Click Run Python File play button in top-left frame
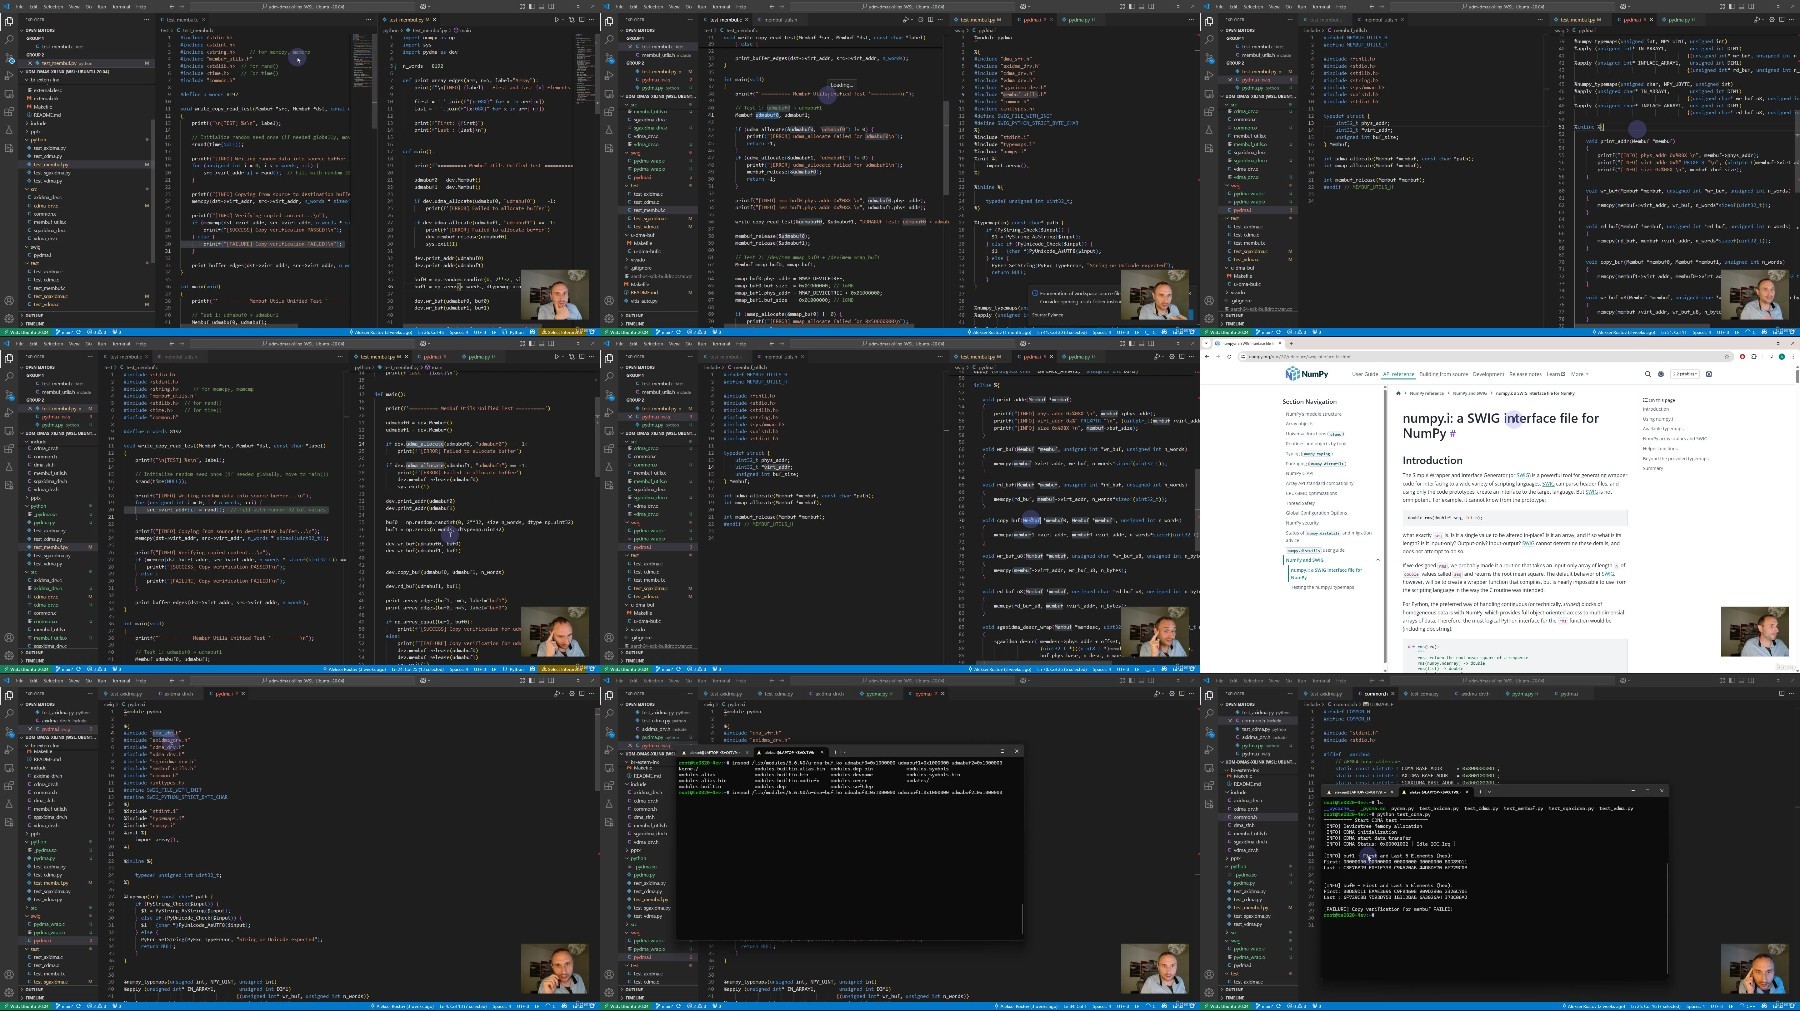This screenshot has height=1011, width=1800. click(557, 19)
